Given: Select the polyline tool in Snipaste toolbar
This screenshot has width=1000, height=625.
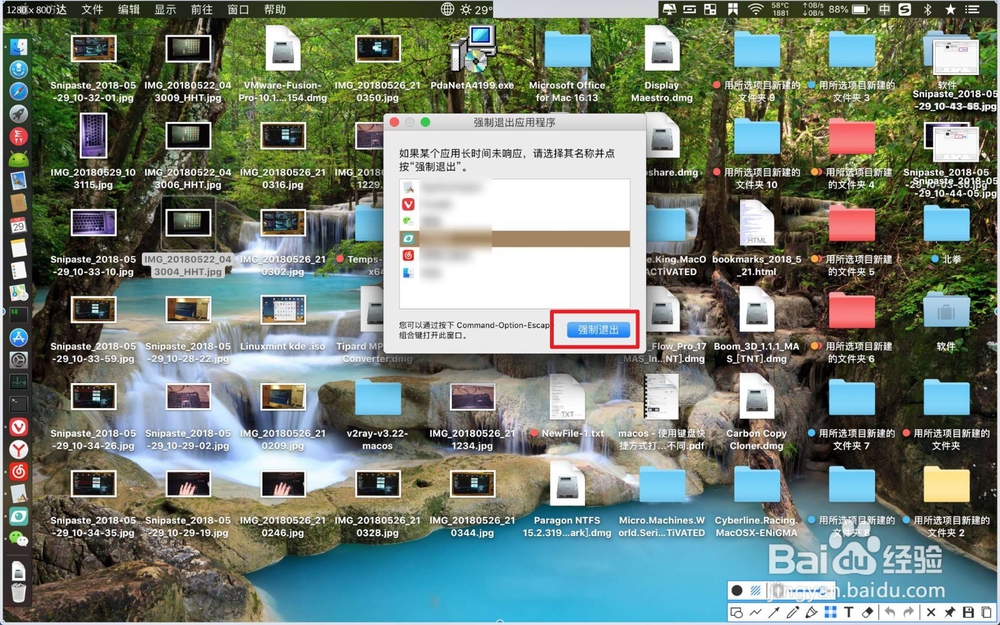Looking at the screenshot, I should pos(755,612).
